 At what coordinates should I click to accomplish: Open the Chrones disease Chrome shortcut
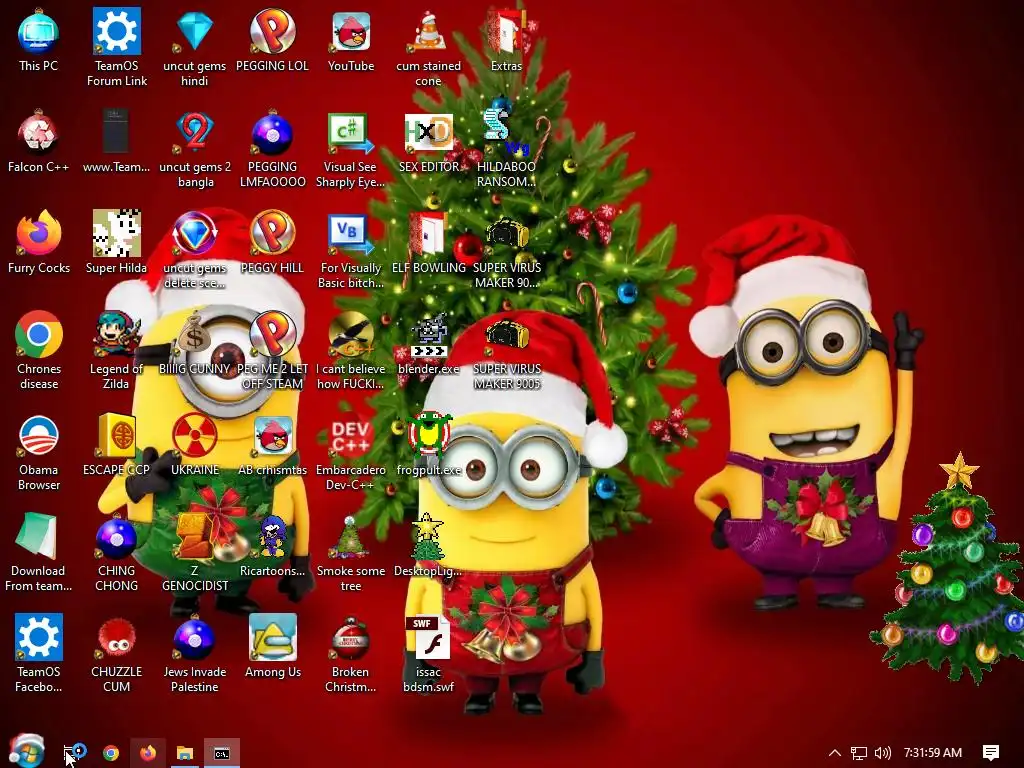(x=39, y=351)
